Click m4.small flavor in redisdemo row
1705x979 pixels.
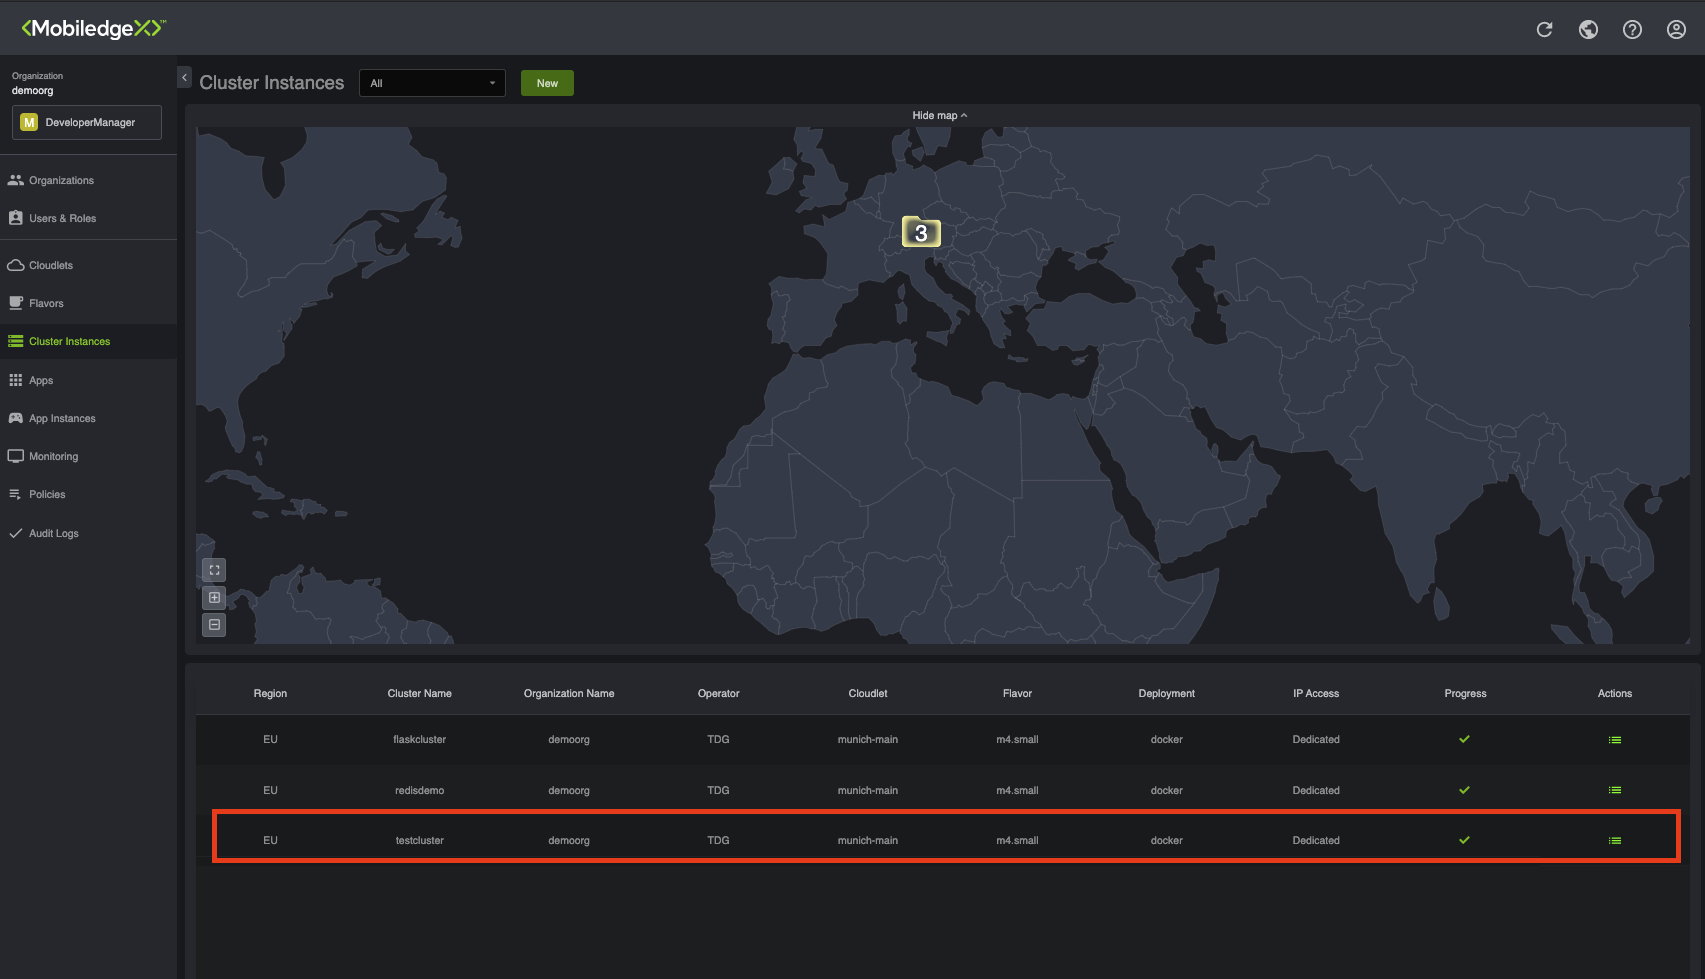tap(1017, 790)
